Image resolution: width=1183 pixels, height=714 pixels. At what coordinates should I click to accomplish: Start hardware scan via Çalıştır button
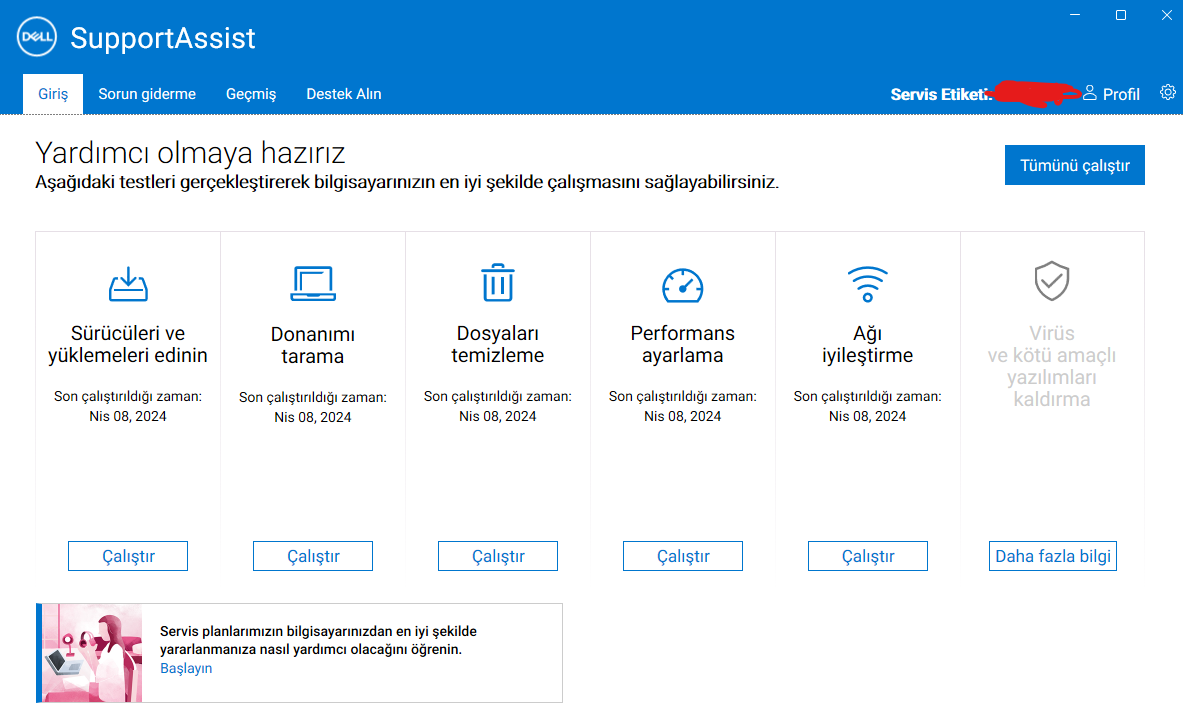click(312, 555)
